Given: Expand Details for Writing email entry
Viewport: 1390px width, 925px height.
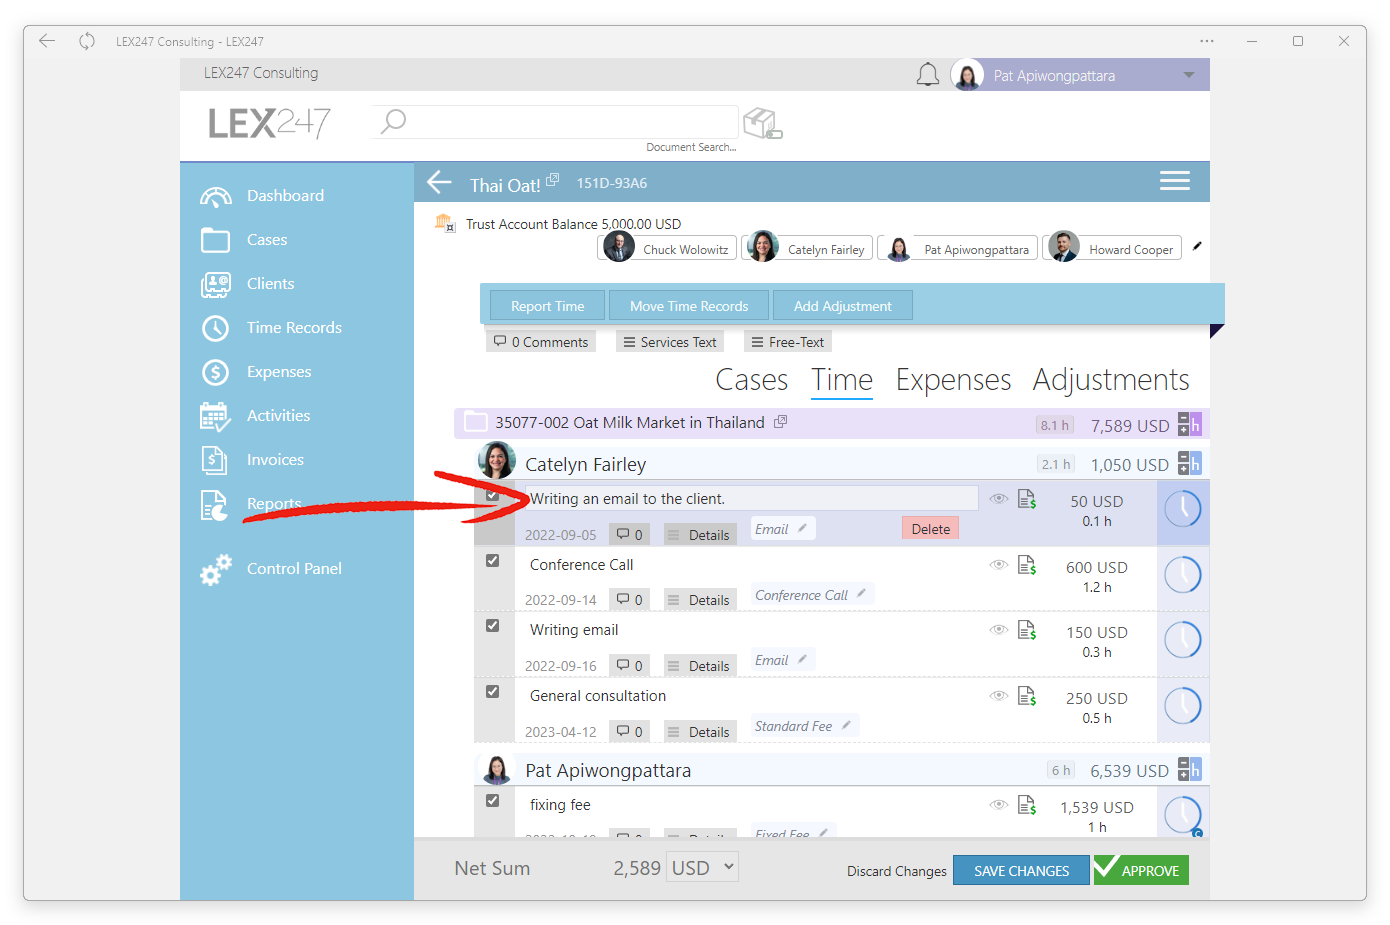Looking at the screenshot, I should (x=700, y=666).
